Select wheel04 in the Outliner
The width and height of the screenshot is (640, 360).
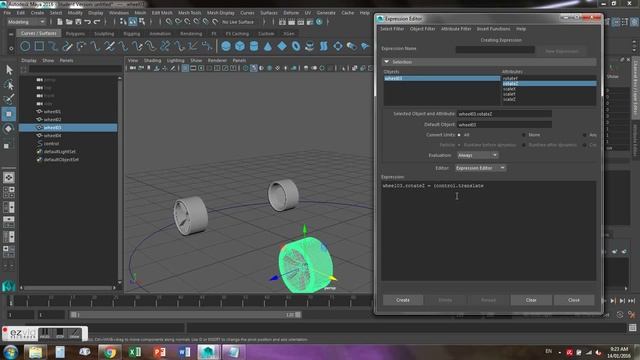click(x=52, y=136)
